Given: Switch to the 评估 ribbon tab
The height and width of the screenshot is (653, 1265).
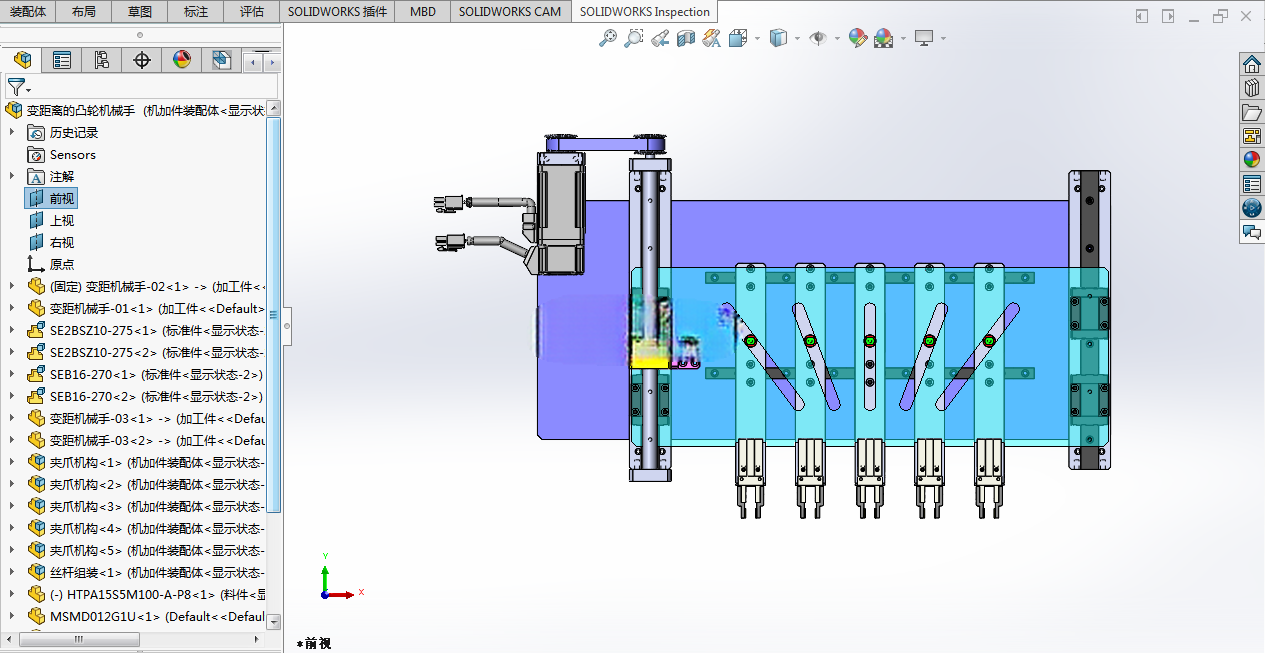Looking at the screenshot, I should (x=252, y=12).
